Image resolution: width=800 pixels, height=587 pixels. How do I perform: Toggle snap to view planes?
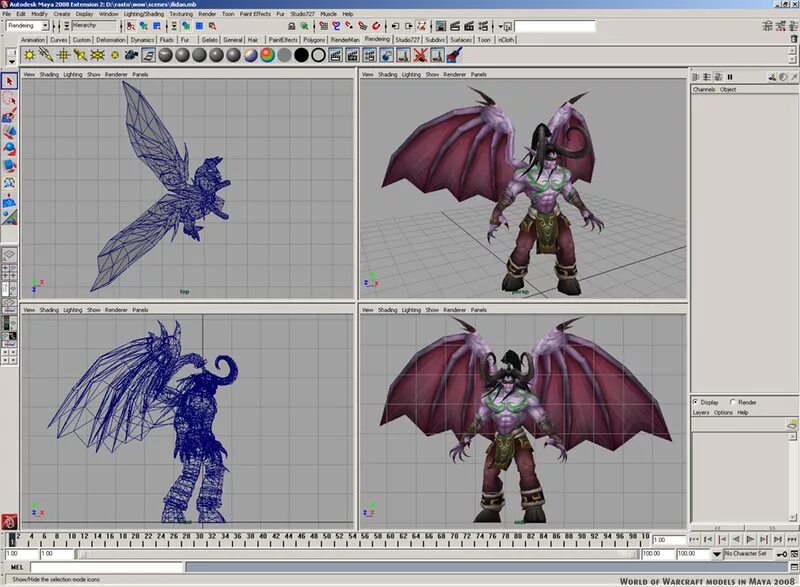(x=363, y=26)
